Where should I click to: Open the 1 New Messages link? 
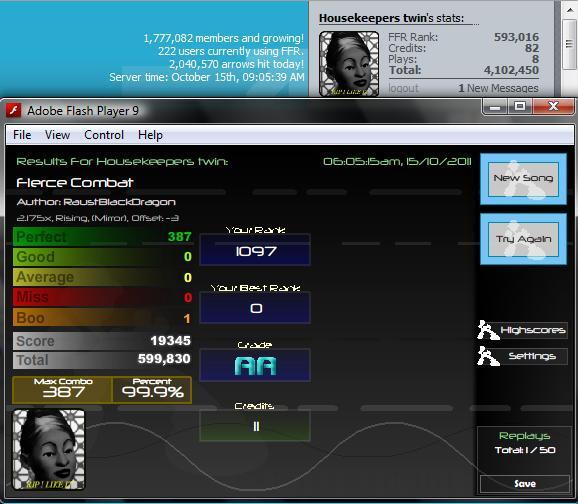pyautogui.click(x=498, y=88)
